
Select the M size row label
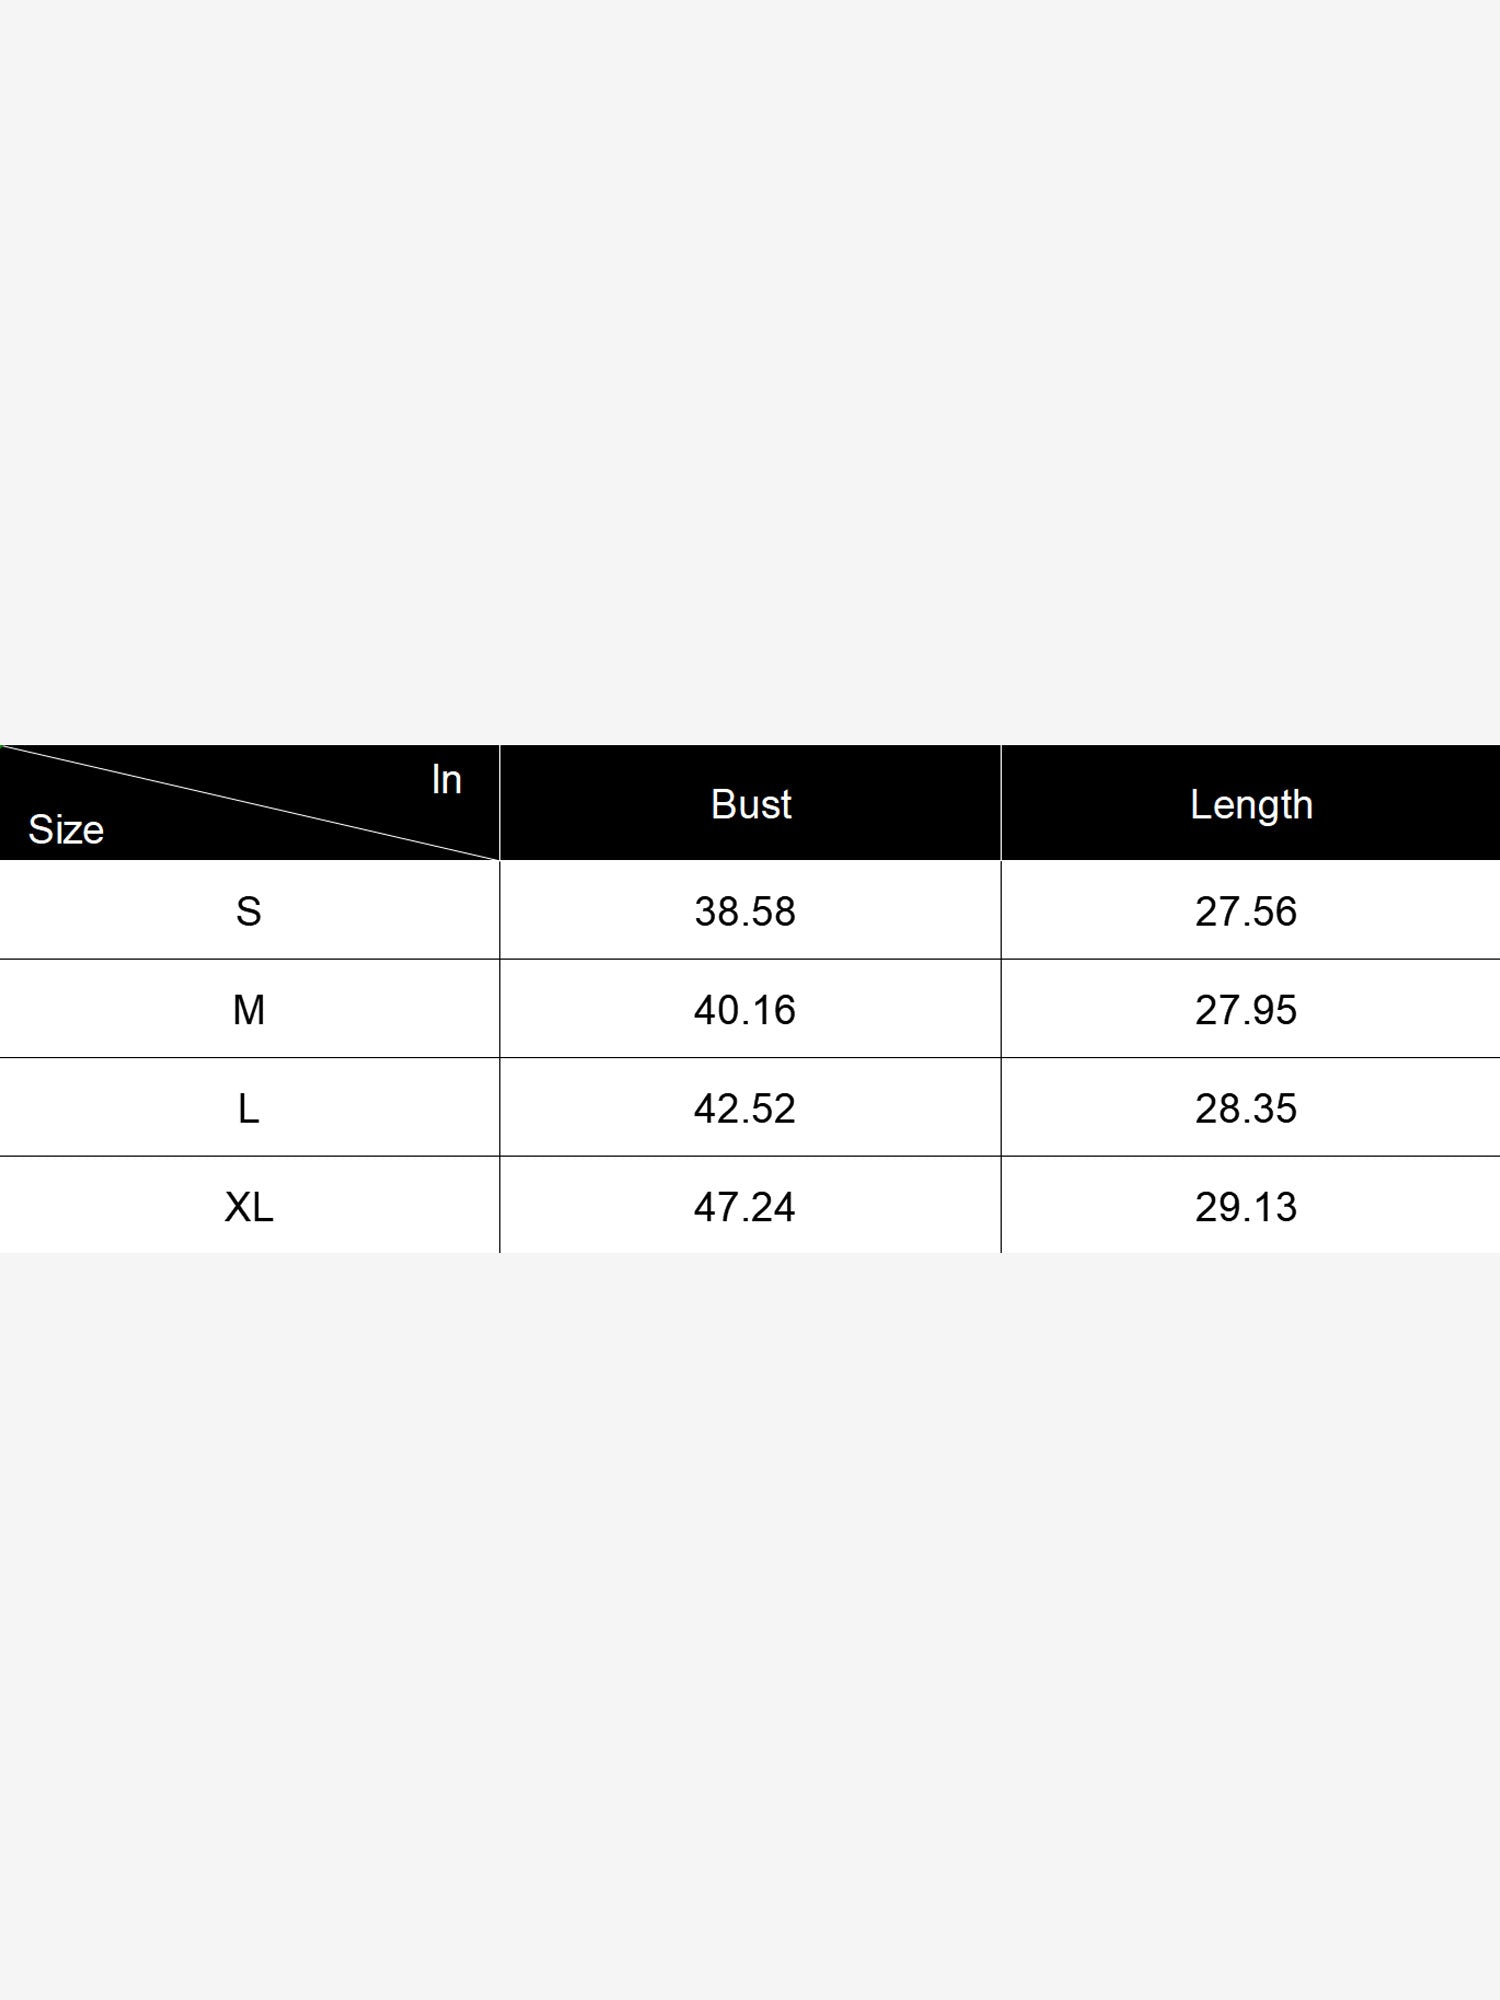pyautogui.click(x=249, y=1010)
